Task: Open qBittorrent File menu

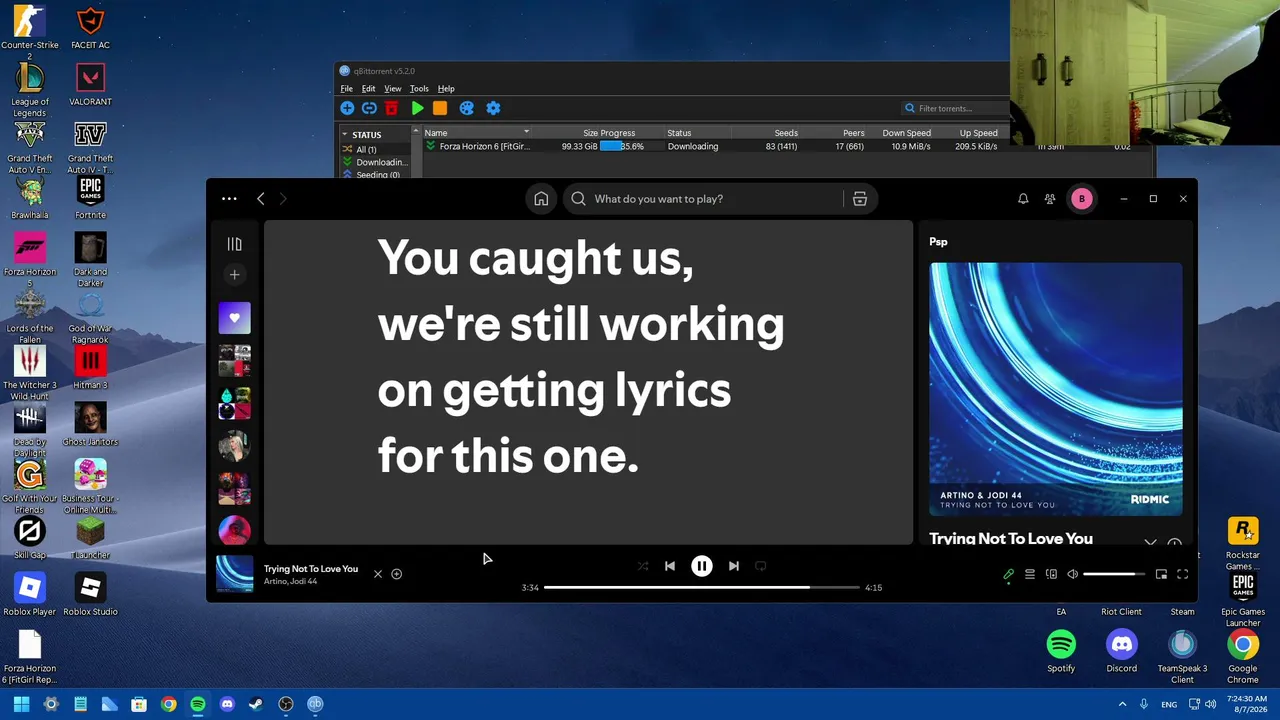Action: [x=347, y=89]
